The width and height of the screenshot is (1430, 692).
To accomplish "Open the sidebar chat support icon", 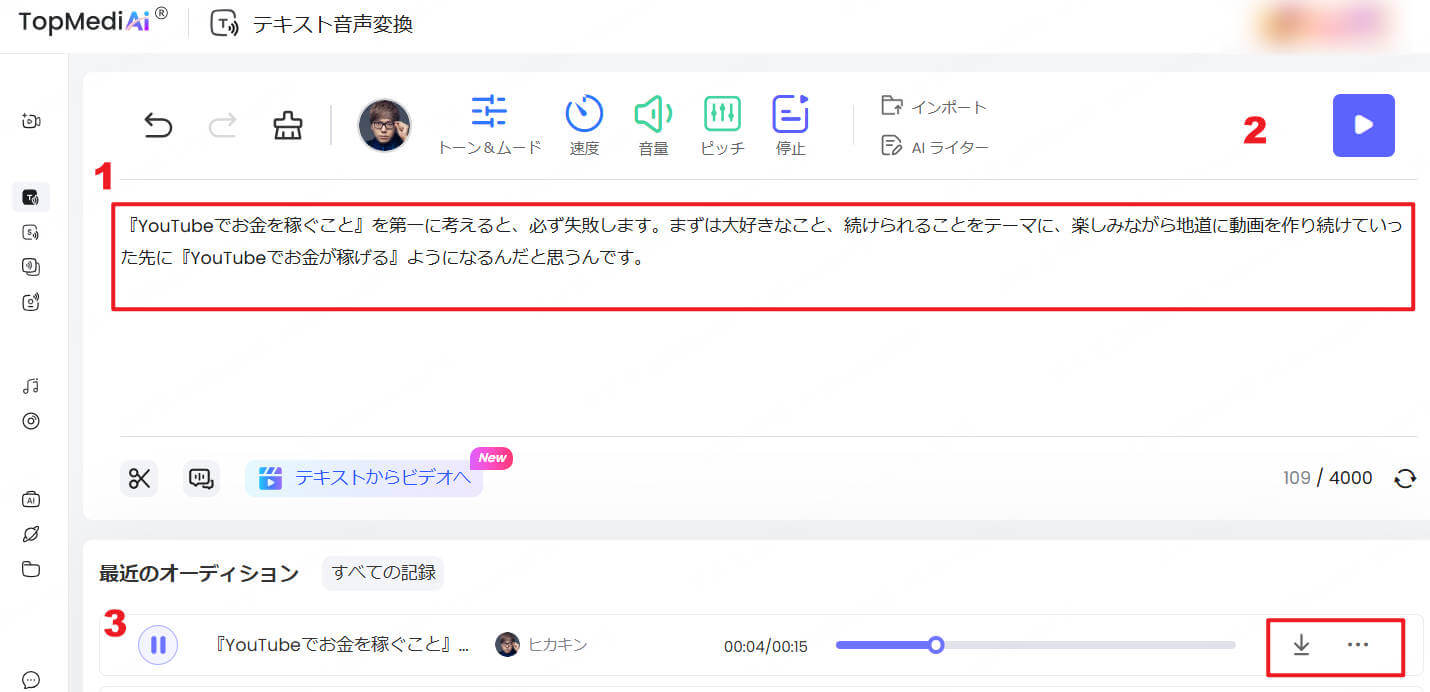I will click(x=31, y=680).
